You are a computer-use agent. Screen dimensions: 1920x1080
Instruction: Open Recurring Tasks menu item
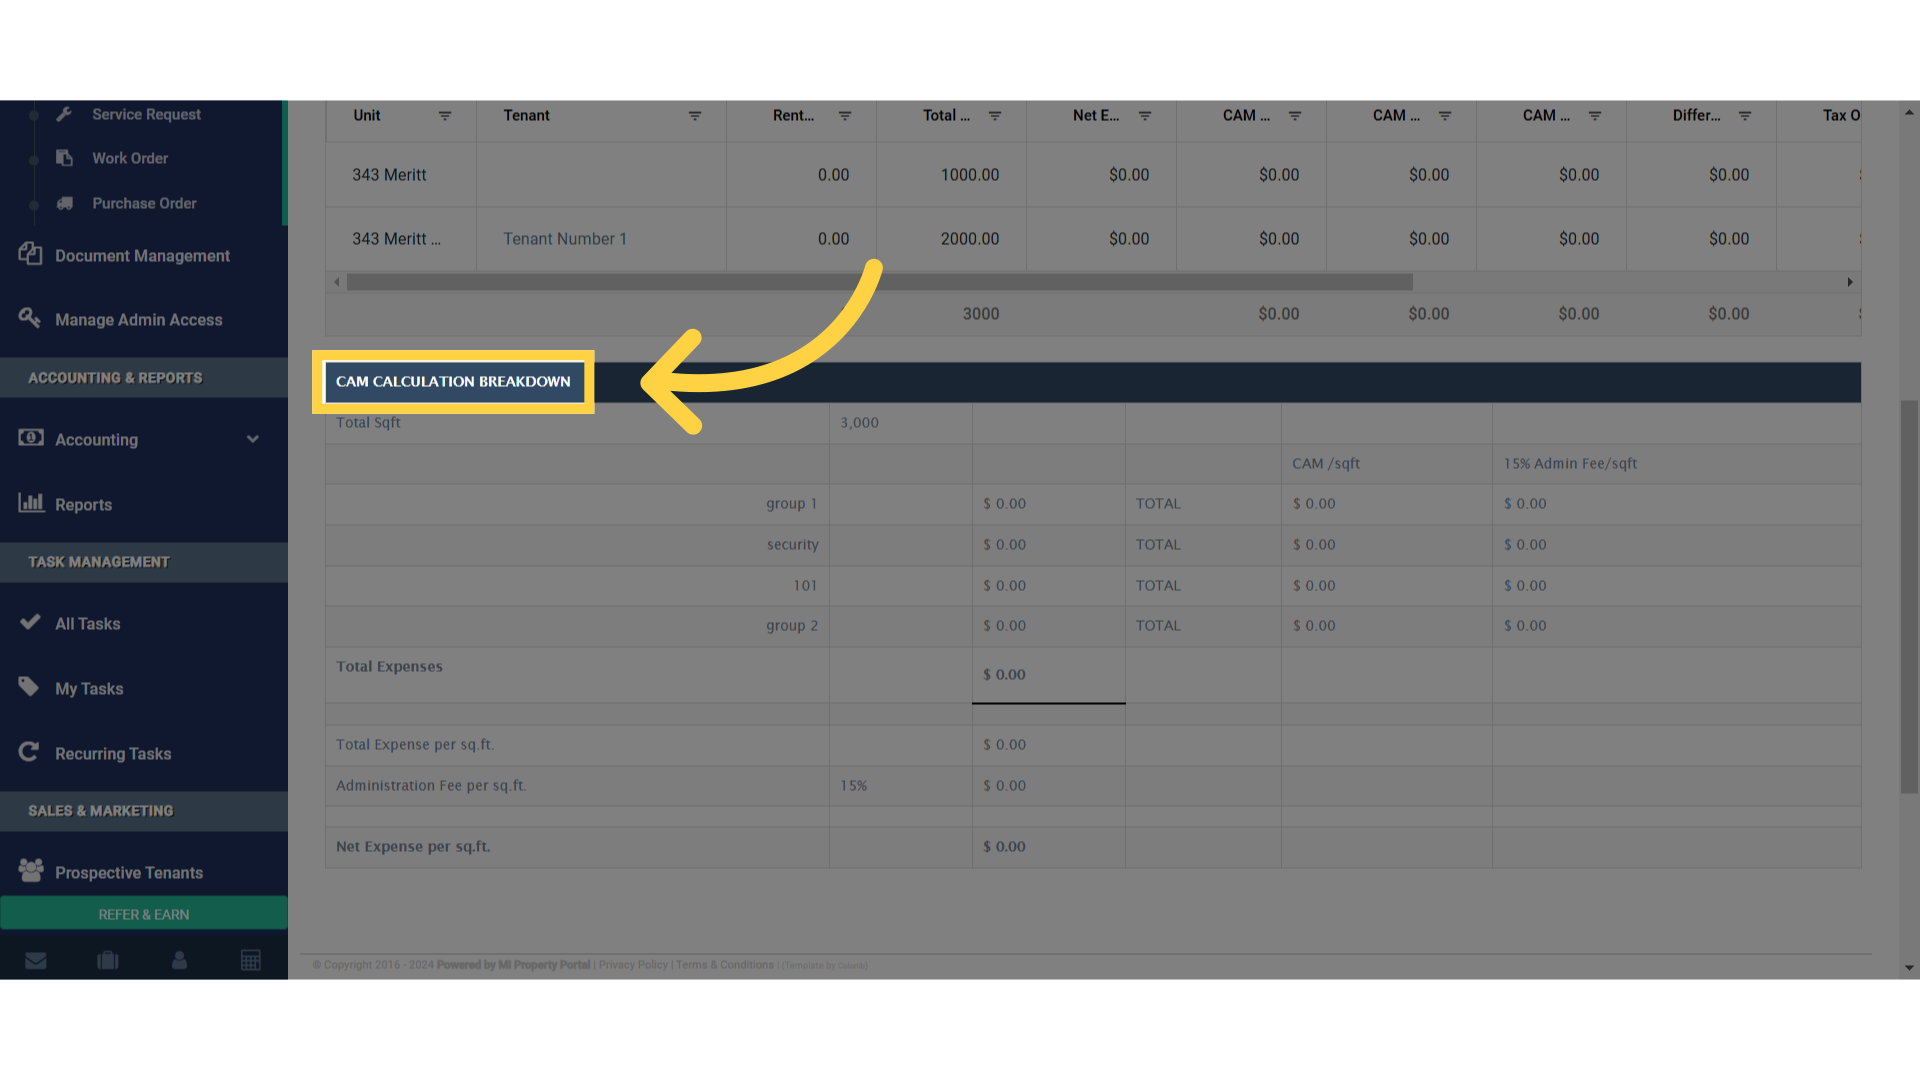tap(113, 754)
